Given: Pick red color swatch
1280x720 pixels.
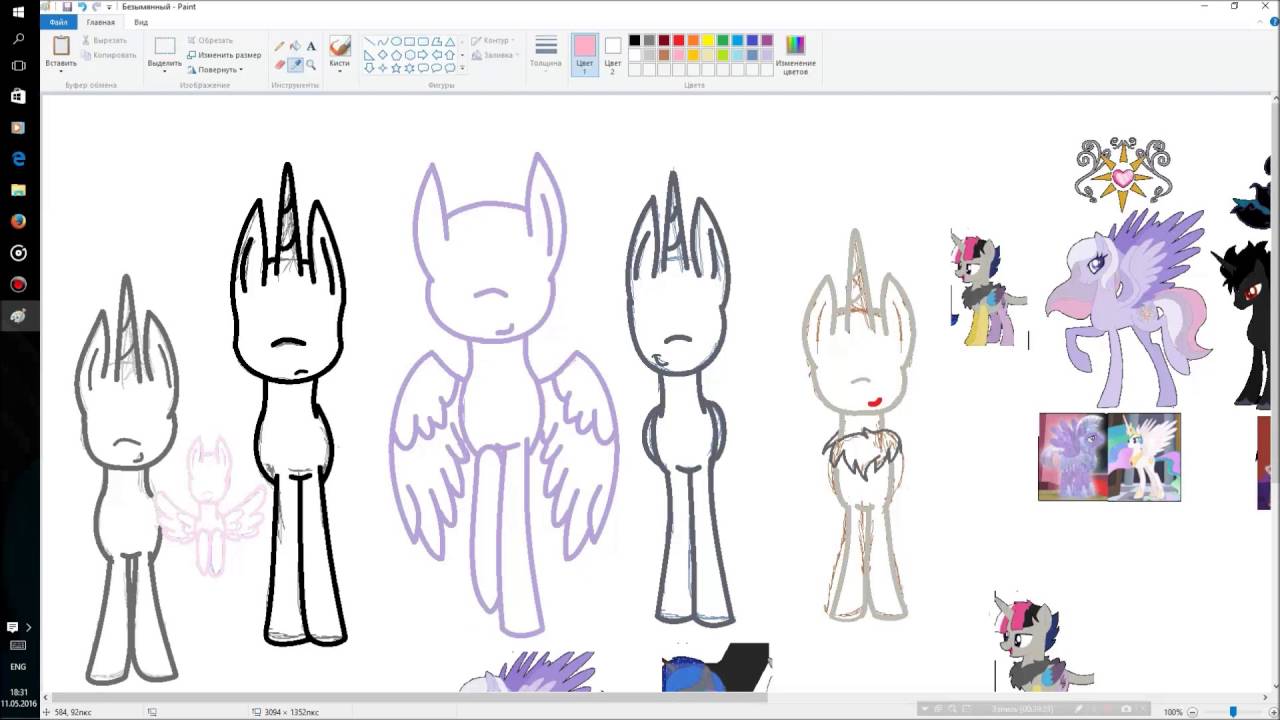Looking at the screenshot, I should coord(678,41).
